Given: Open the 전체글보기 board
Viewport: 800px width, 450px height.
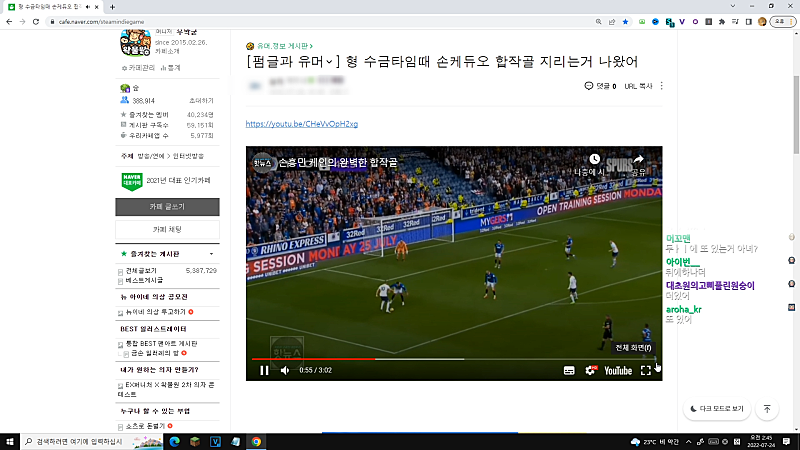Looking at the screenshot, I should point(141,271).
